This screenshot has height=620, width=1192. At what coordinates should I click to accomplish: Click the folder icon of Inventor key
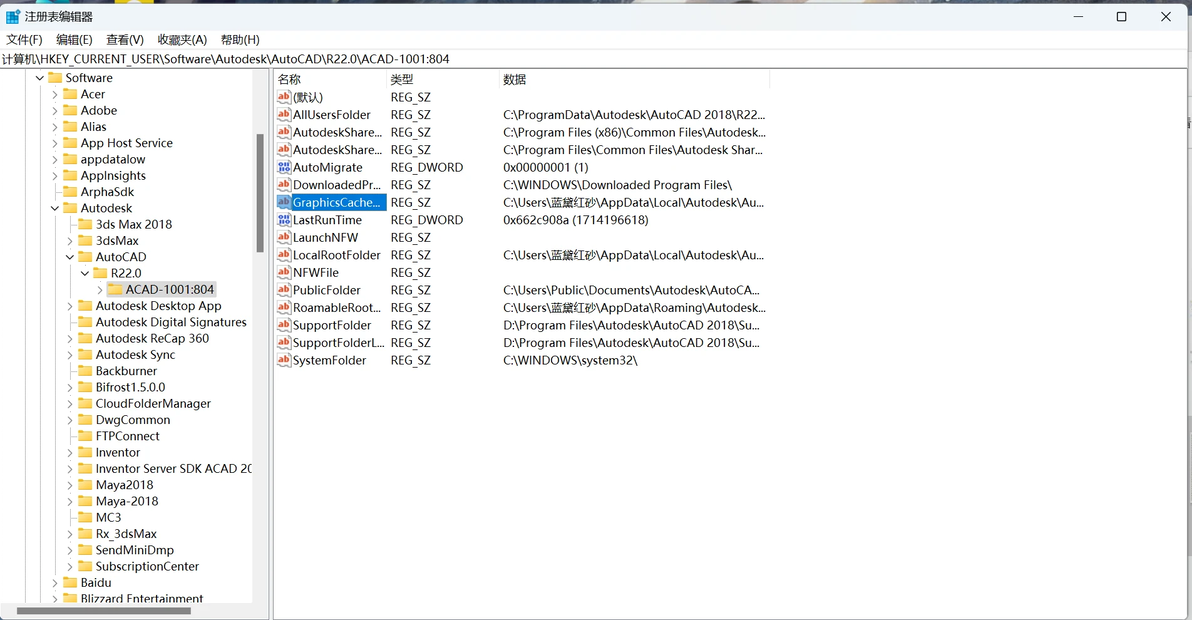(85, 452)
